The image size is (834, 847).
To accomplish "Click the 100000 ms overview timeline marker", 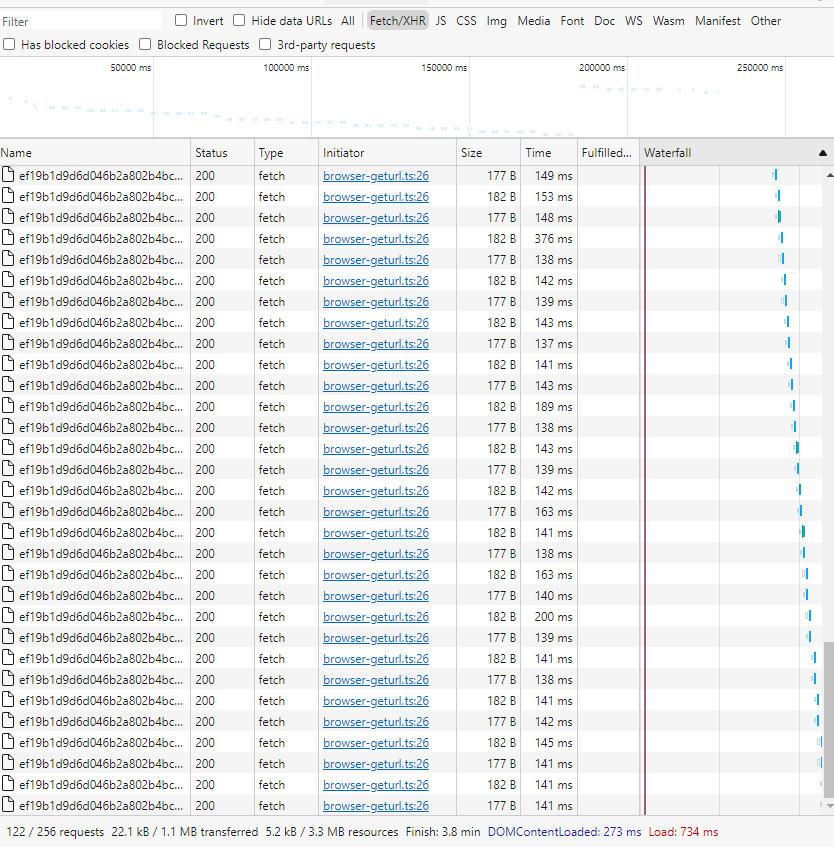I will tap(286, 68).
